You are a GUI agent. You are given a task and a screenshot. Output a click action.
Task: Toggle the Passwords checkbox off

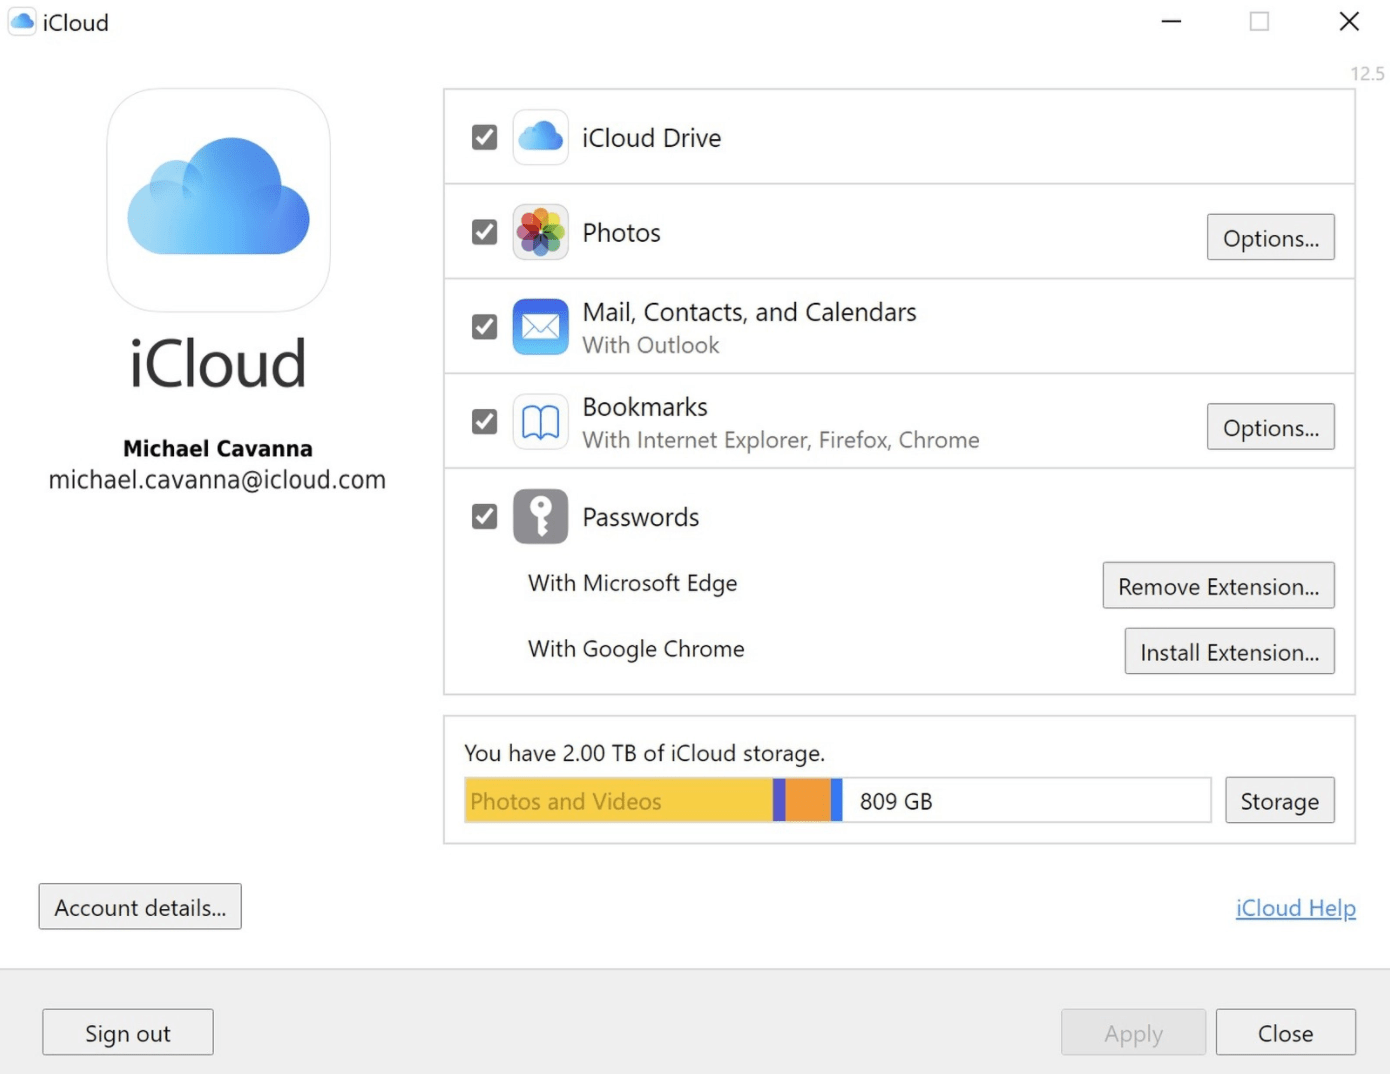[483, 516]
